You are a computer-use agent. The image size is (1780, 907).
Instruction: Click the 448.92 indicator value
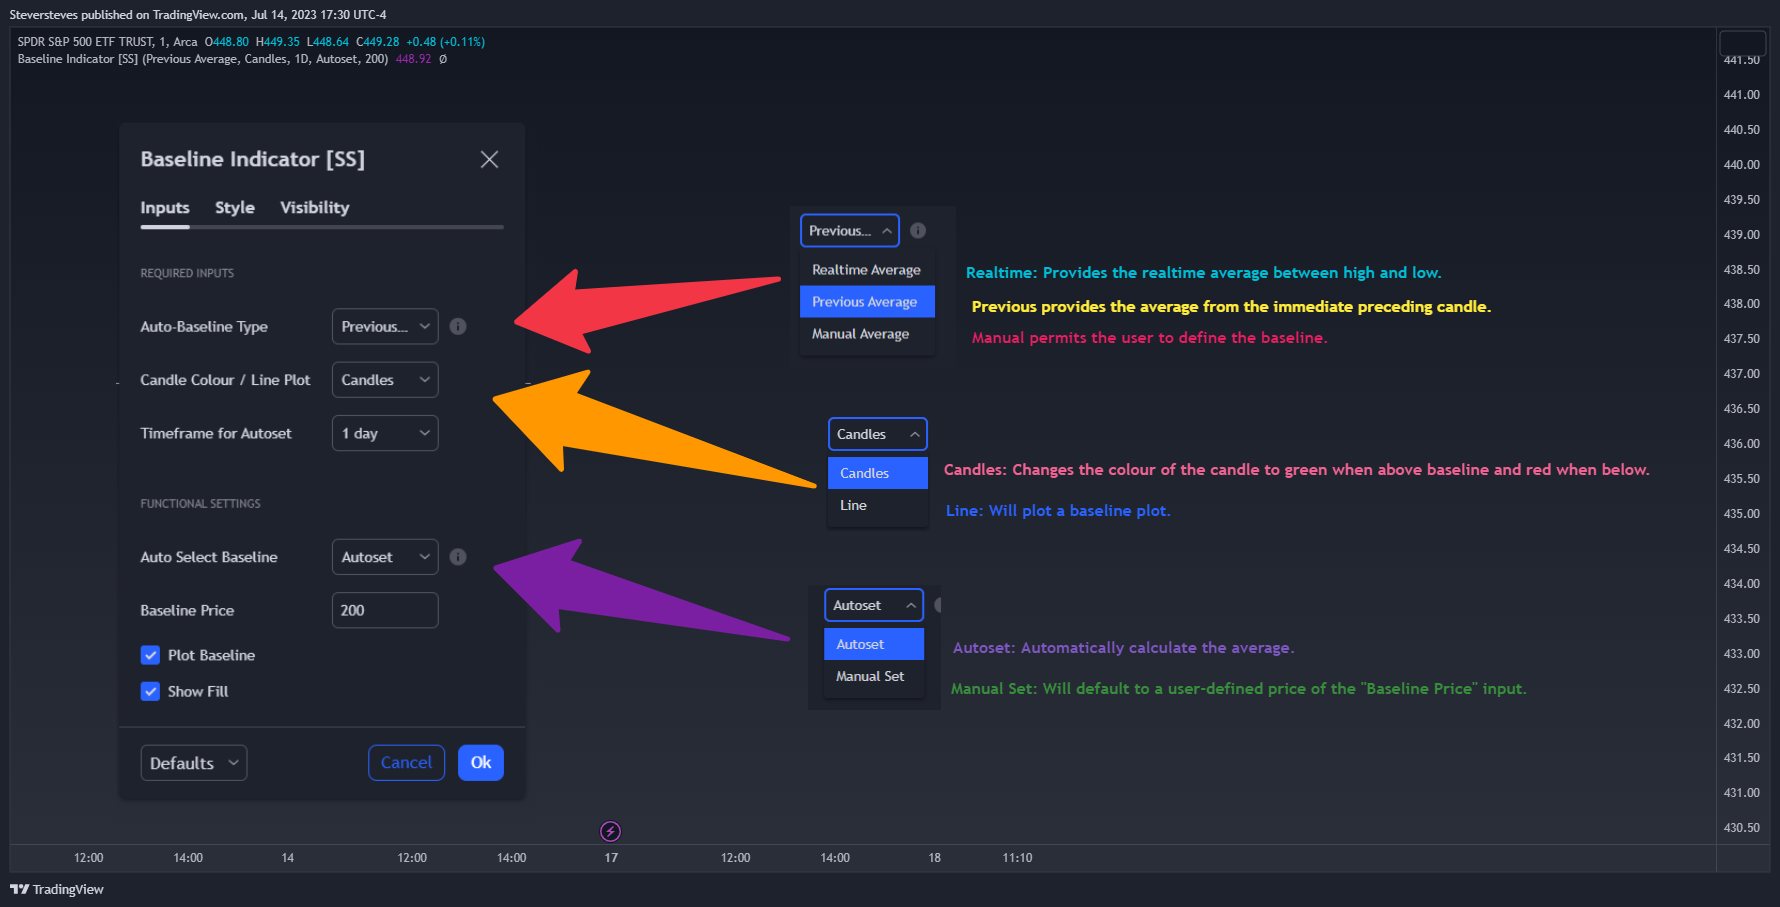(x=413, y=59)
